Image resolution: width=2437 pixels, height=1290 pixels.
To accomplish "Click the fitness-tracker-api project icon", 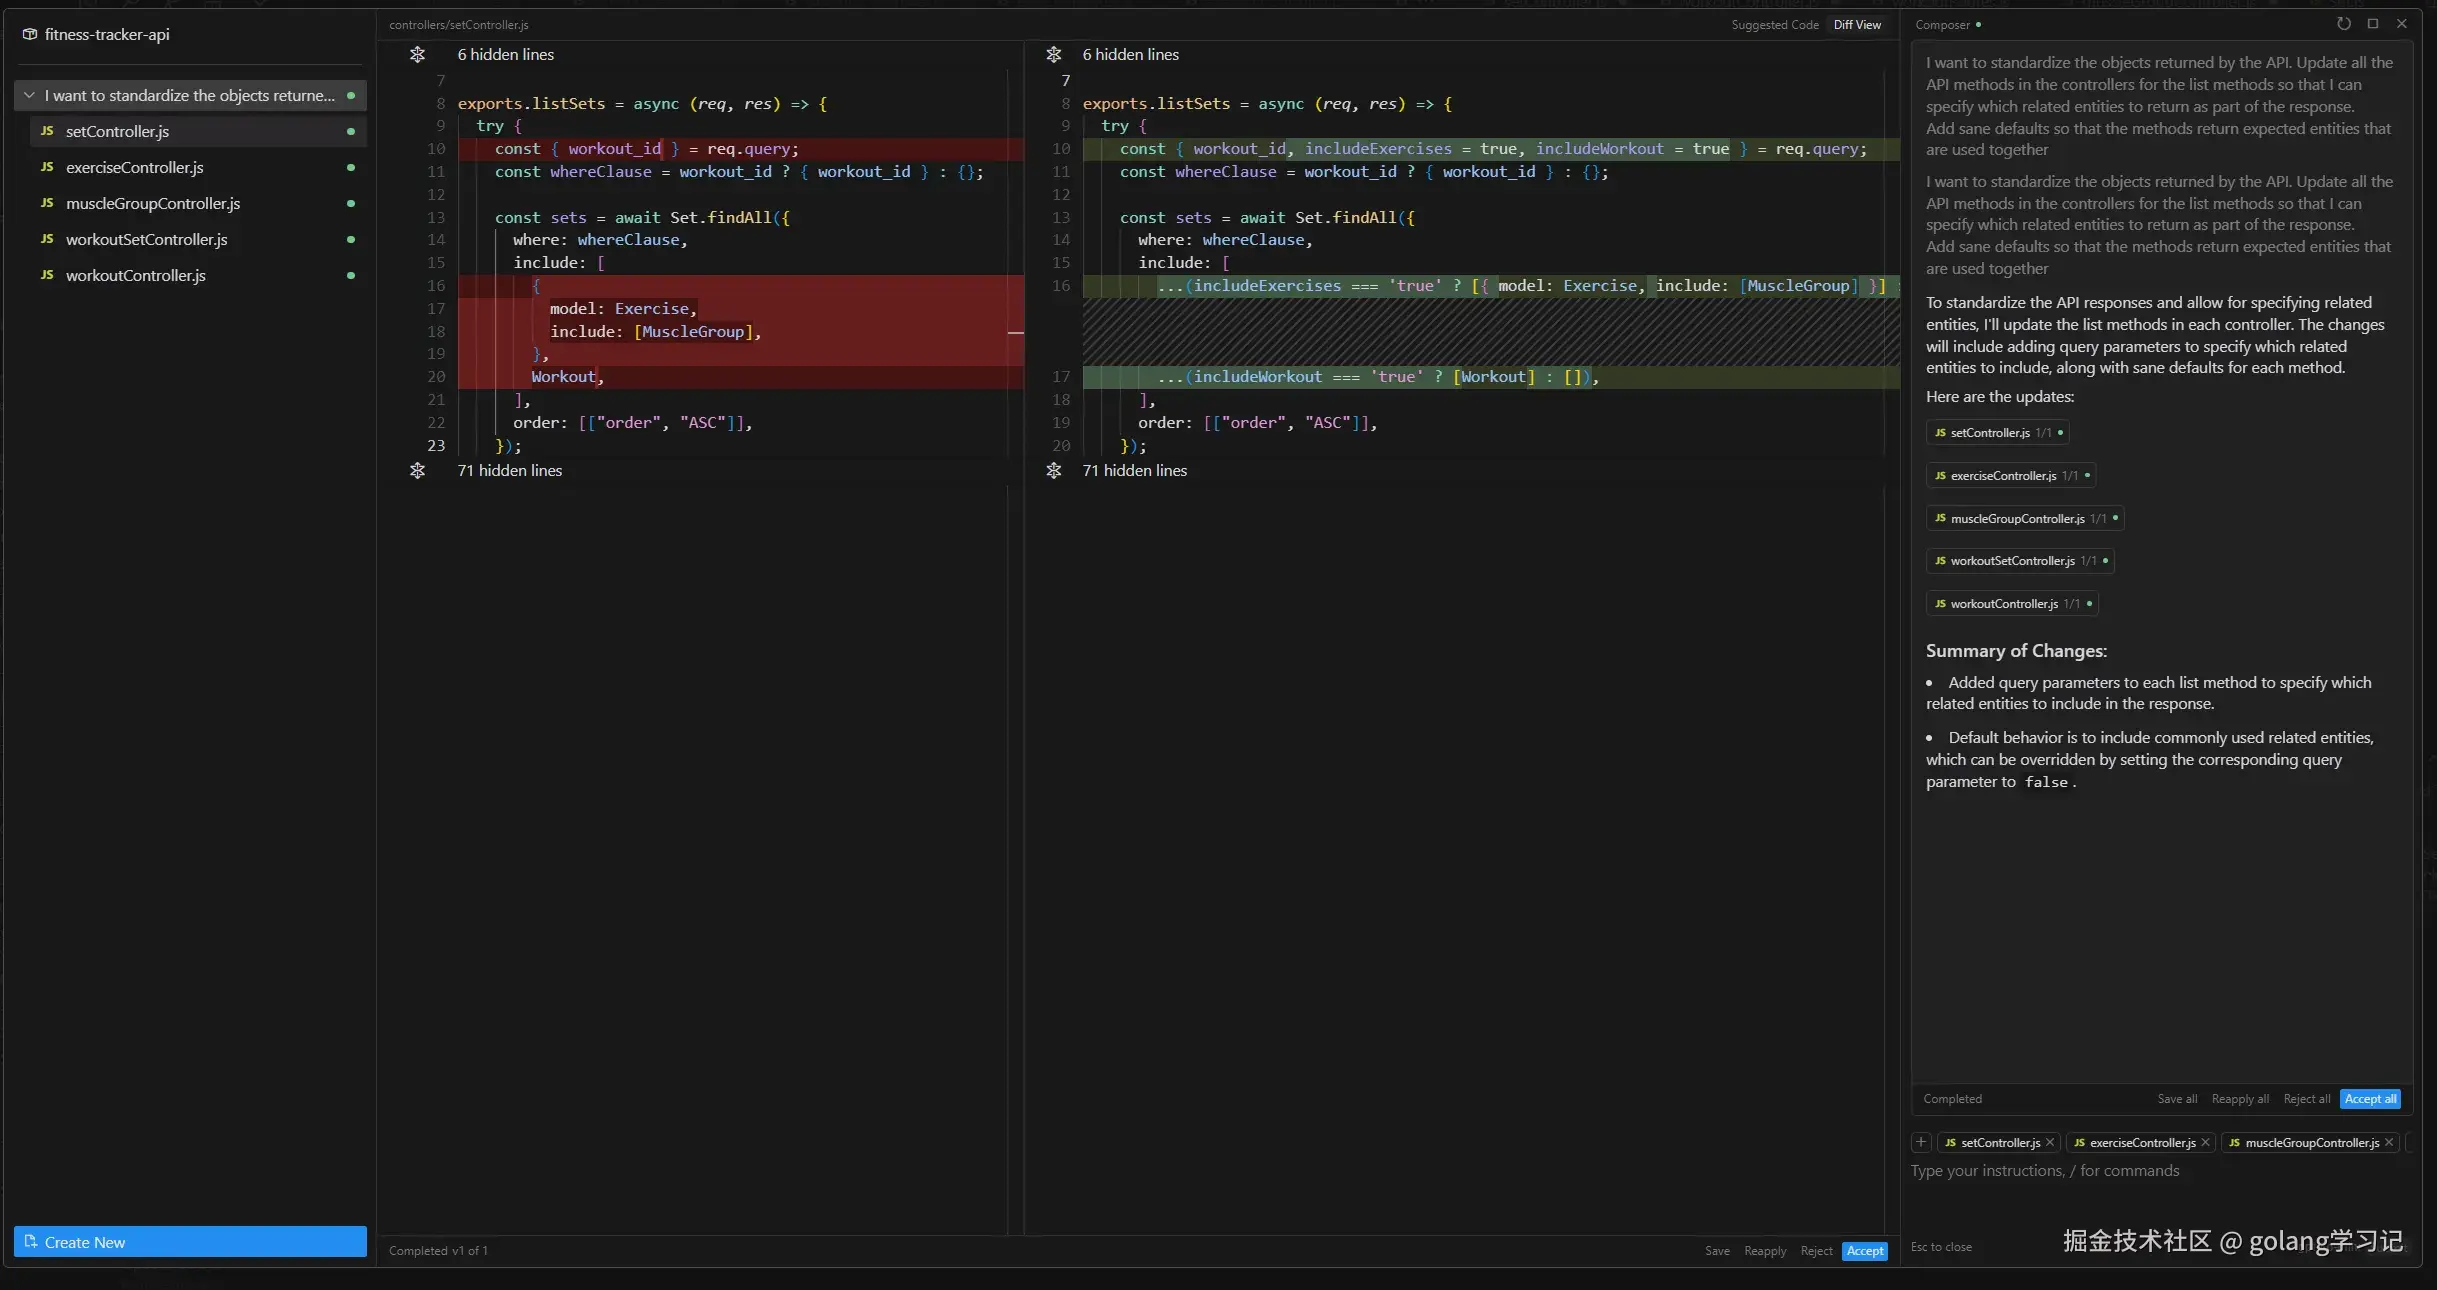I will (30, 34).
